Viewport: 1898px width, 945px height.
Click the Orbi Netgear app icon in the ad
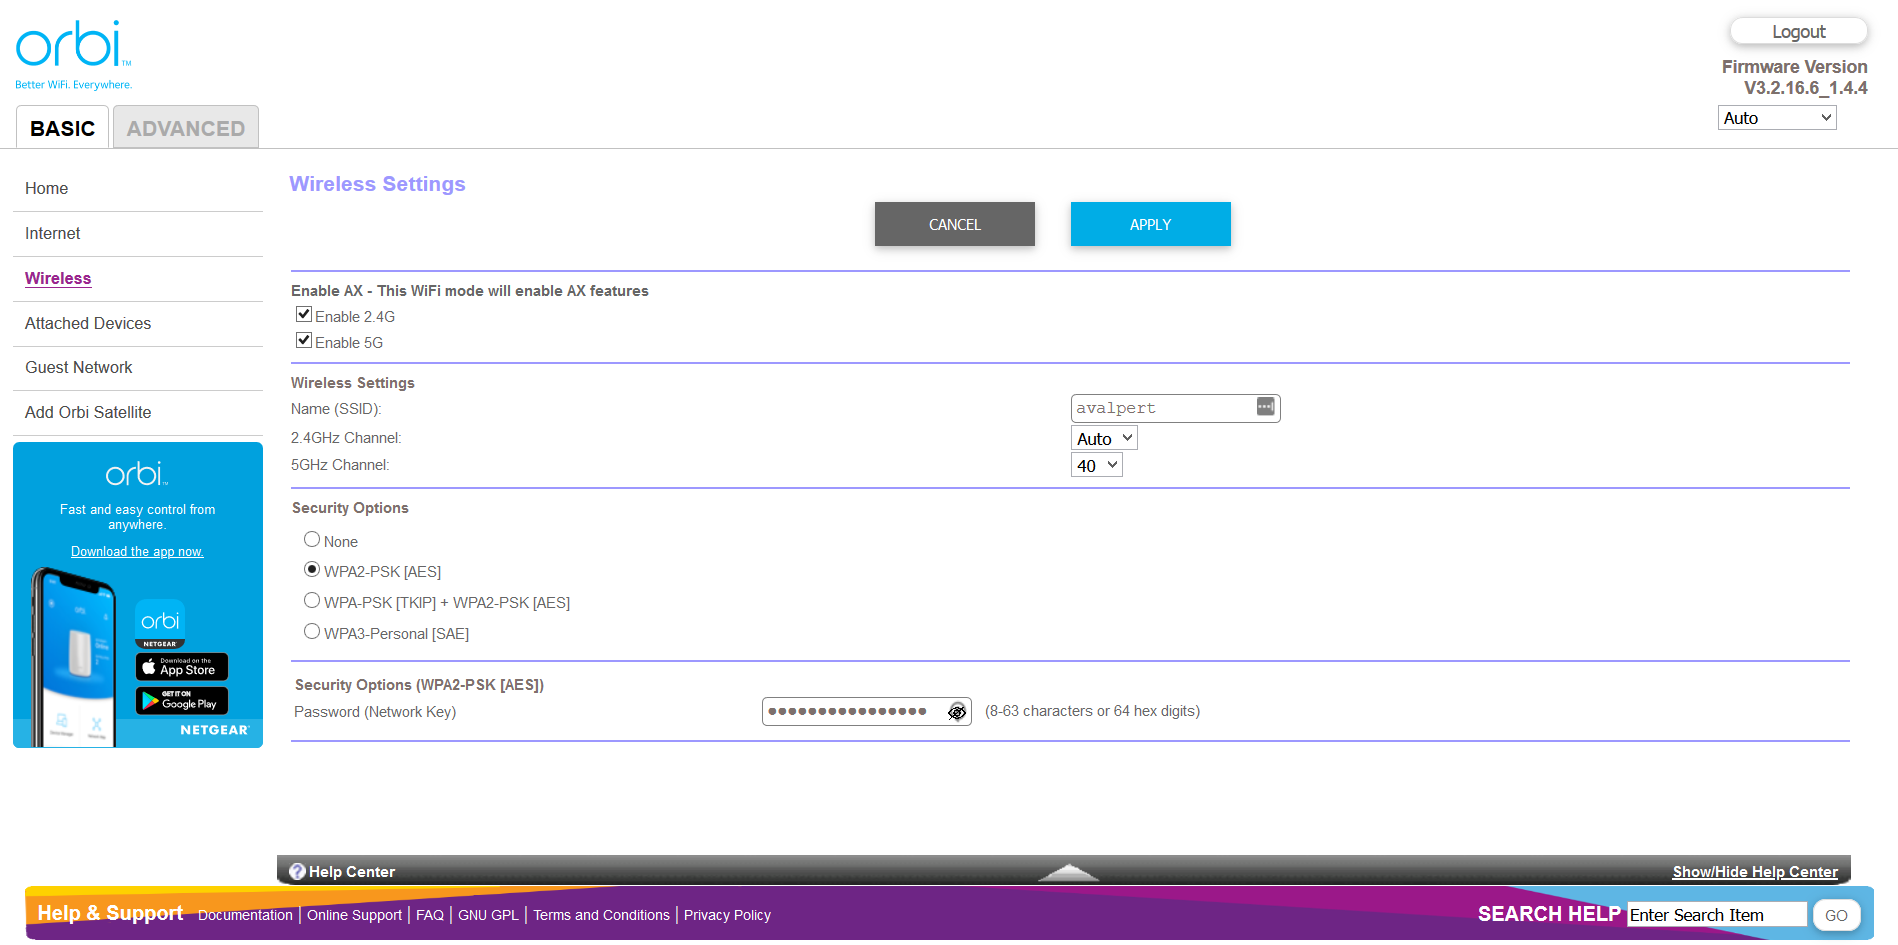[160, 624]
